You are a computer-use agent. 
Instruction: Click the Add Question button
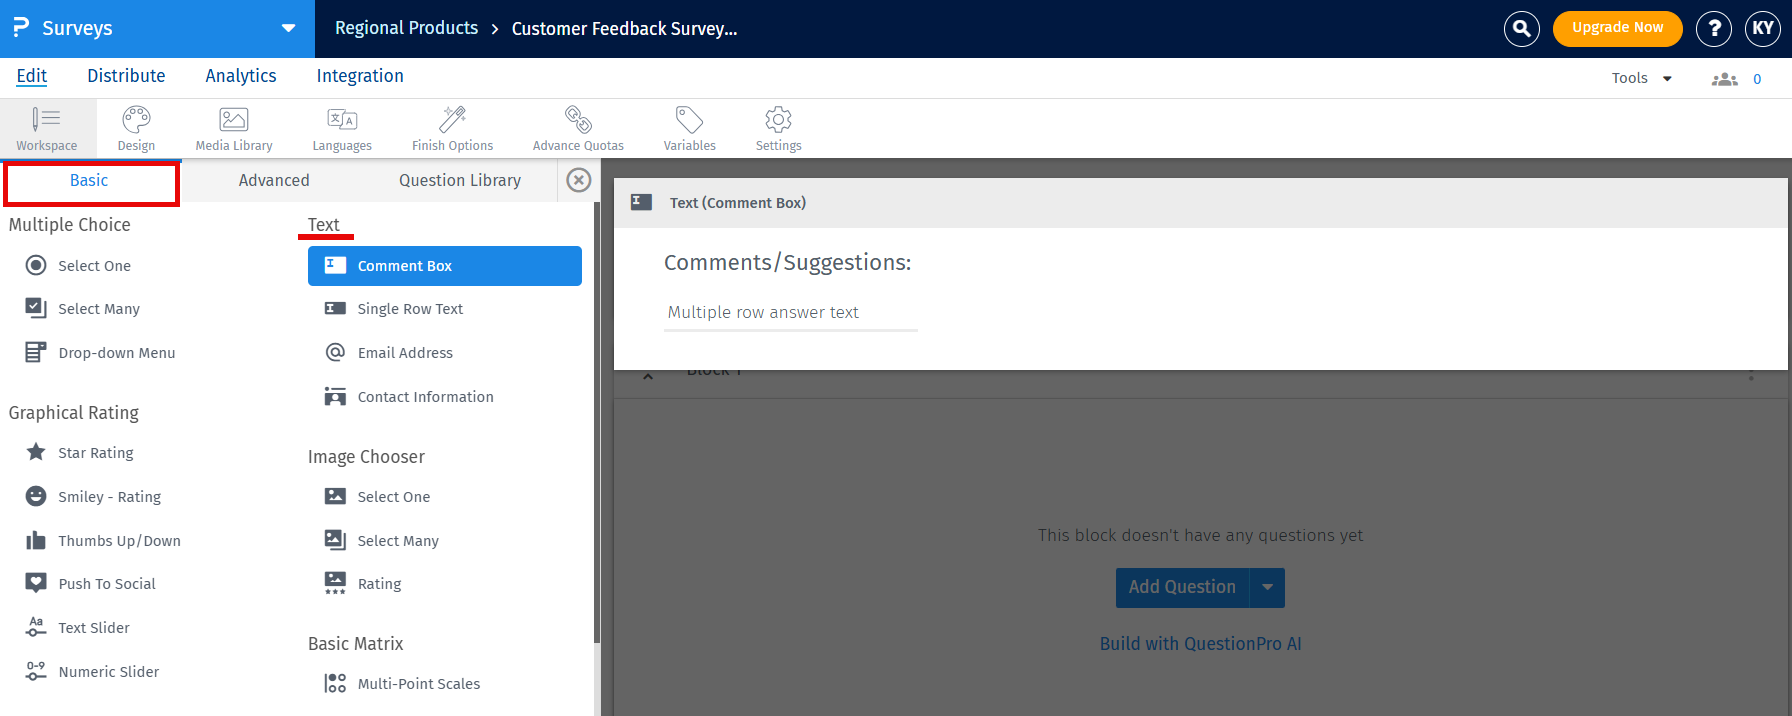coord(1182,587)
